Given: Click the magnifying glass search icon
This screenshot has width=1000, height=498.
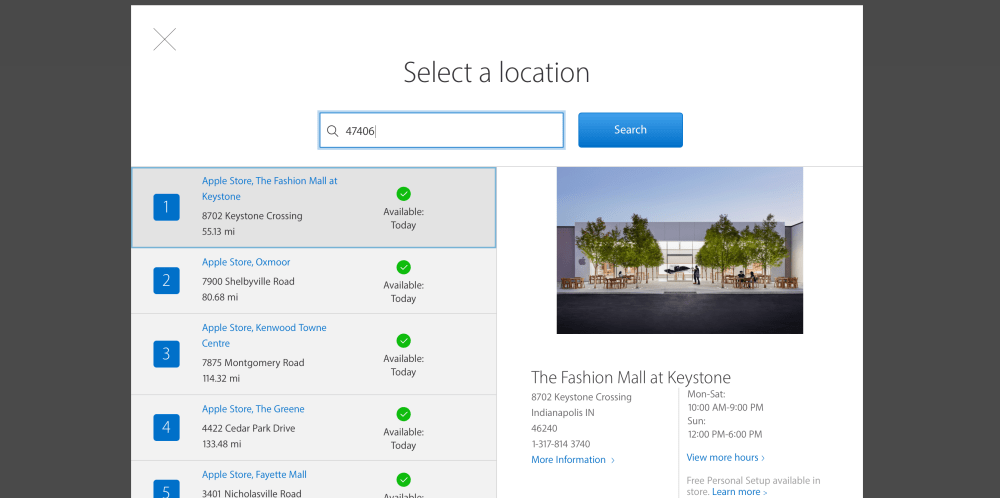Looking at the screenshot, I should [332, 130].
